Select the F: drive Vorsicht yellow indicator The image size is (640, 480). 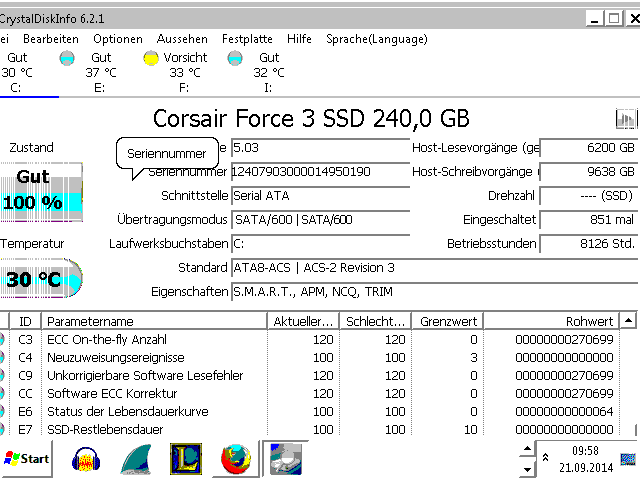[151, 58]
